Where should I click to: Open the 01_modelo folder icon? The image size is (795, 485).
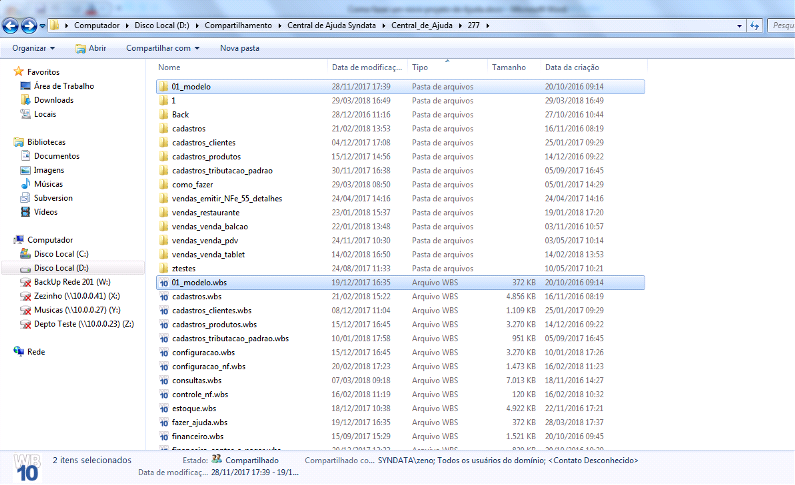164,87
